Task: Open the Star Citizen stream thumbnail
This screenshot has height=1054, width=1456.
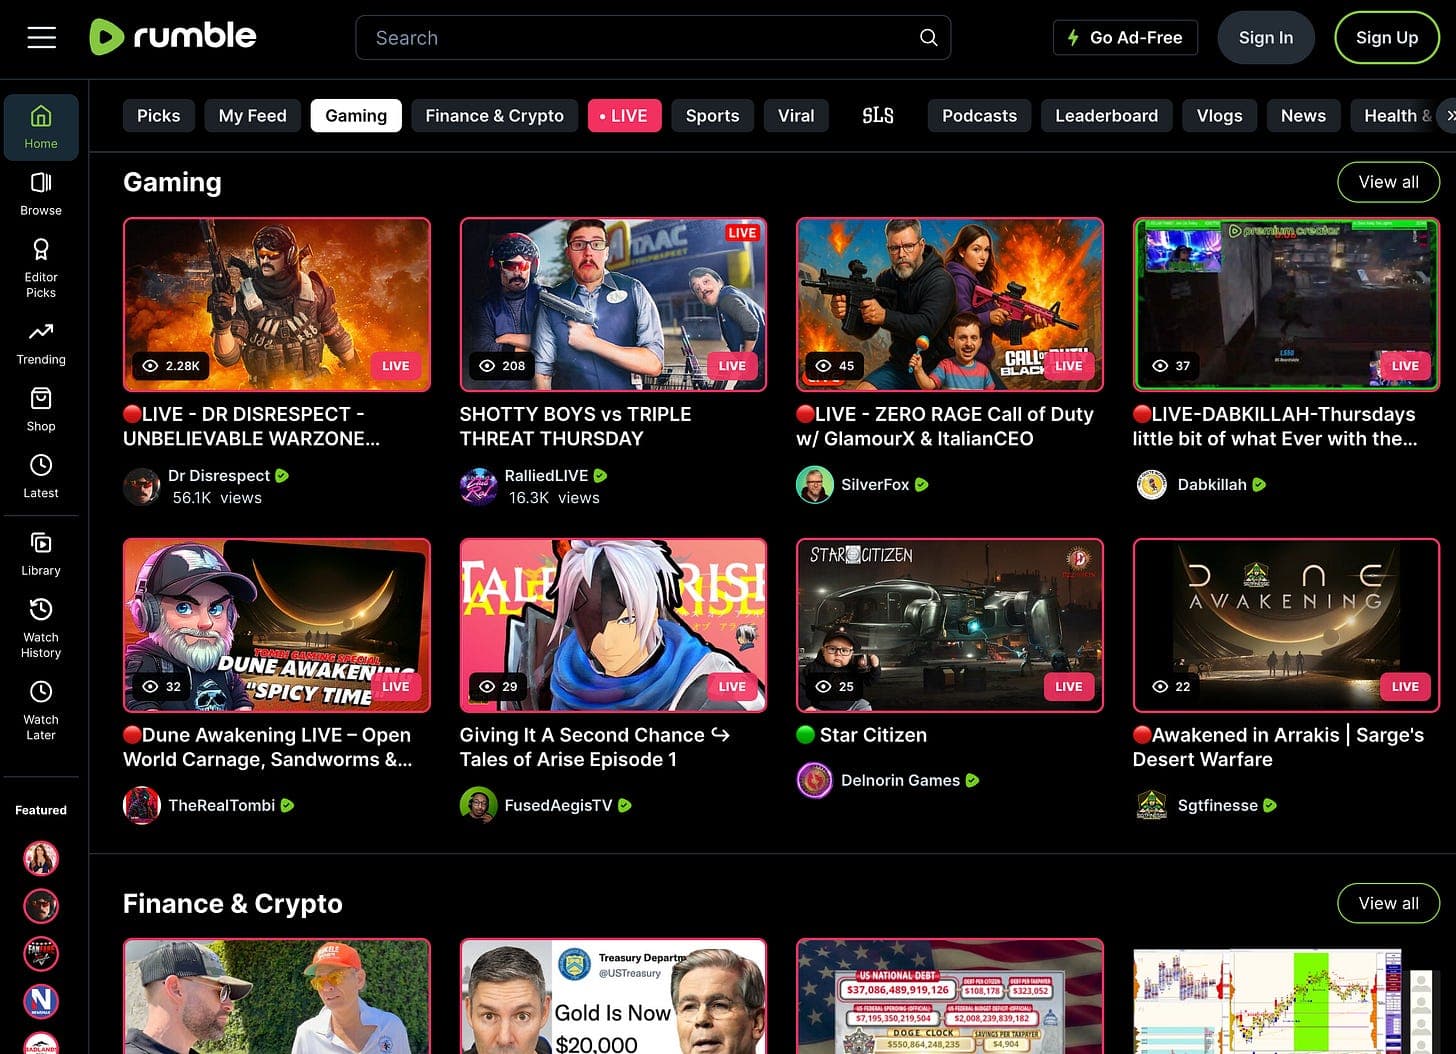Action: pyautogui.click(x=950, y=625)
